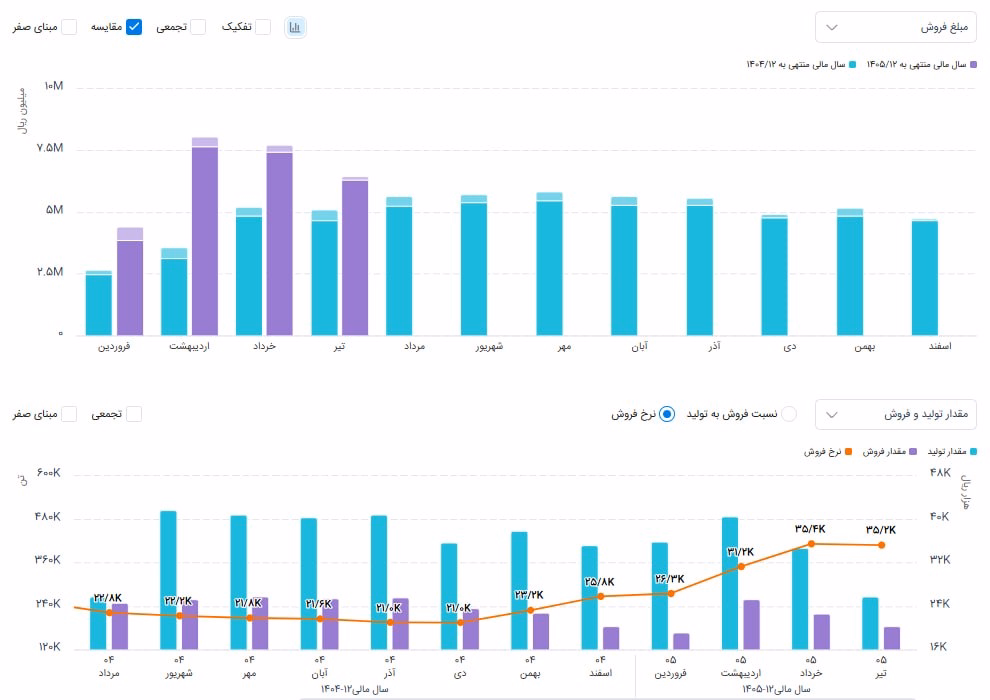This screenshot has width=990, height=700.
Task: Click cyan swatch for سال مالی منتهی به ۱۴۰۴/۱۲
Action: coord(852,64)
